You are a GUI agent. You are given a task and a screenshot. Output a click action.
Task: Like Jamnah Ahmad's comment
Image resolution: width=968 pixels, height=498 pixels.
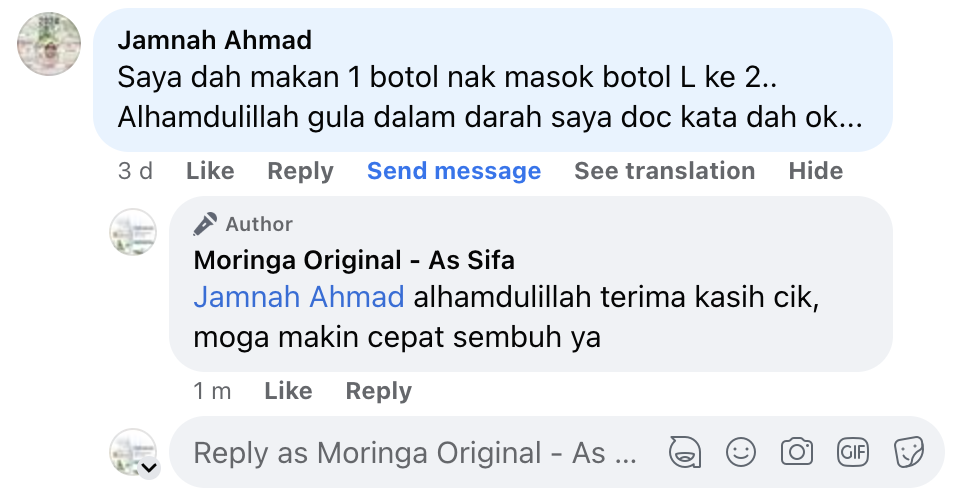[x=210, y=171]
